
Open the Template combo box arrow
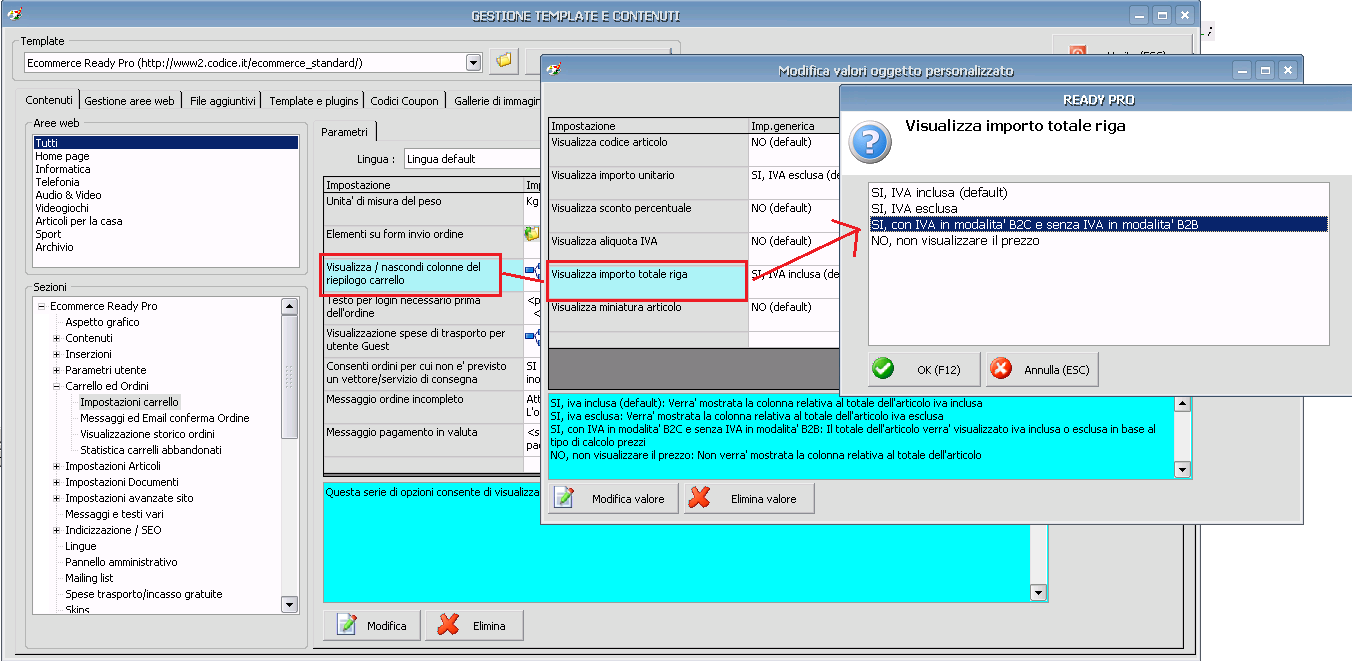click(474, 62)
